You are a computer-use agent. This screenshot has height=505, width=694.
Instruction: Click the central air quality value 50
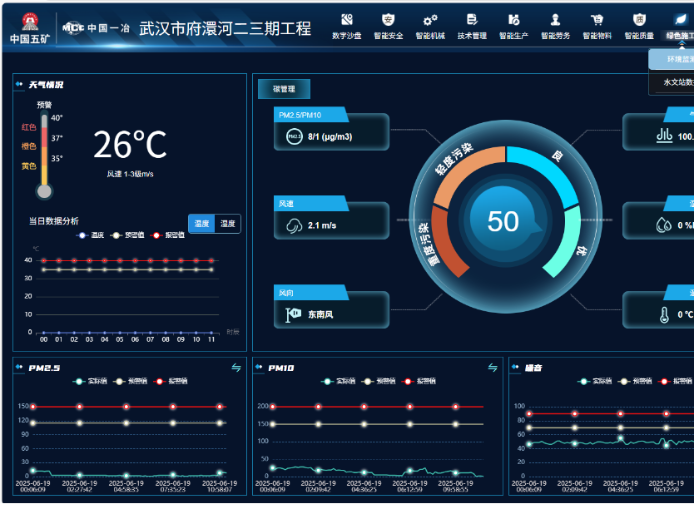pos(503,221)
